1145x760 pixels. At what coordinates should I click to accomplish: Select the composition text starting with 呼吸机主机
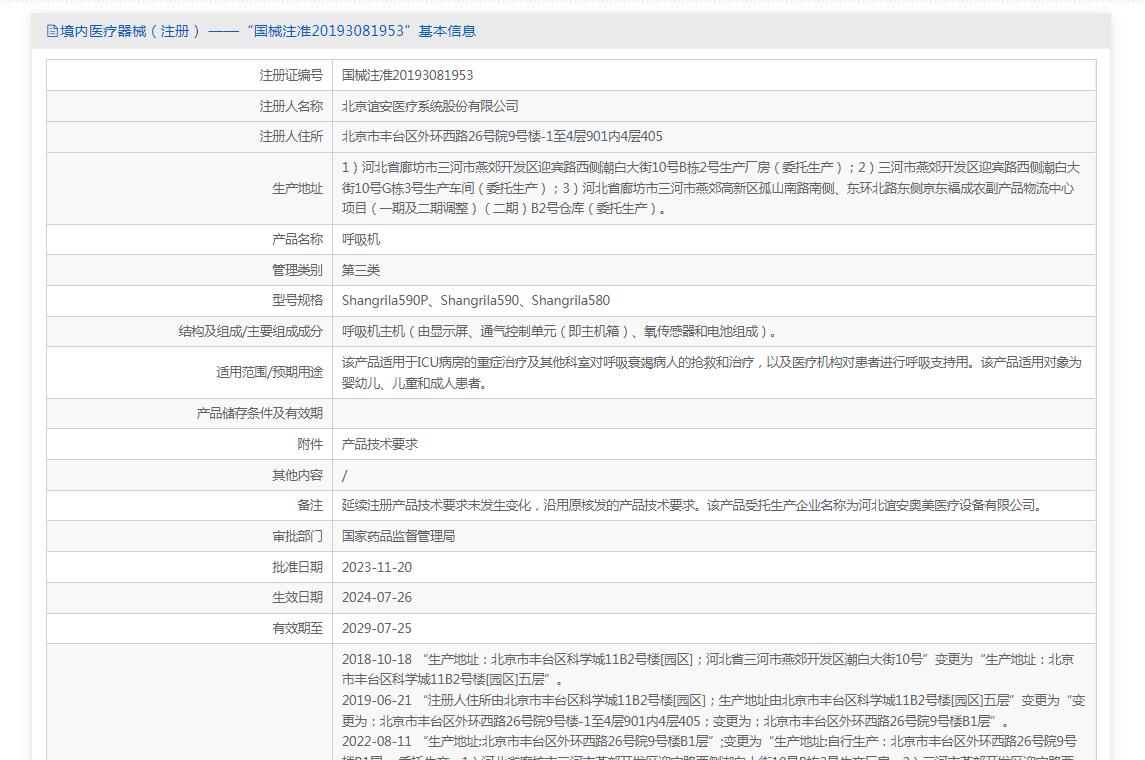pyautogui.click(x=559, y=331)
